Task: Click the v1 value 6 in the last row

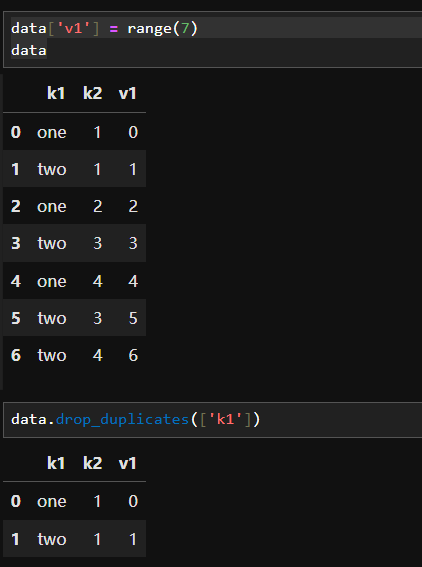Action: pos(133,355)
